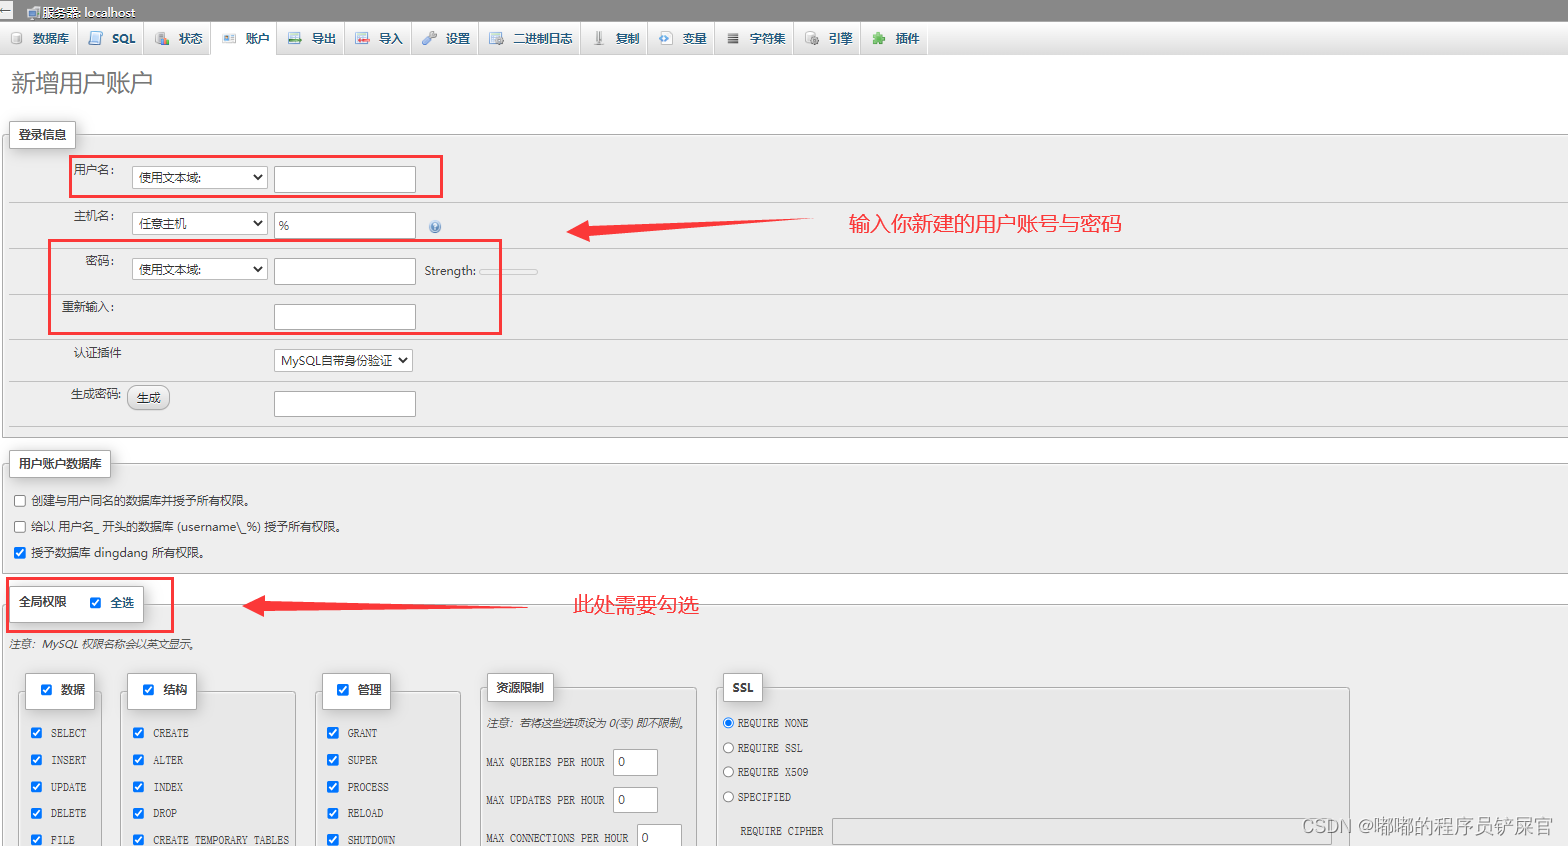
Task: Uncheck the CREATE privilege
Action: pos(139,733)
